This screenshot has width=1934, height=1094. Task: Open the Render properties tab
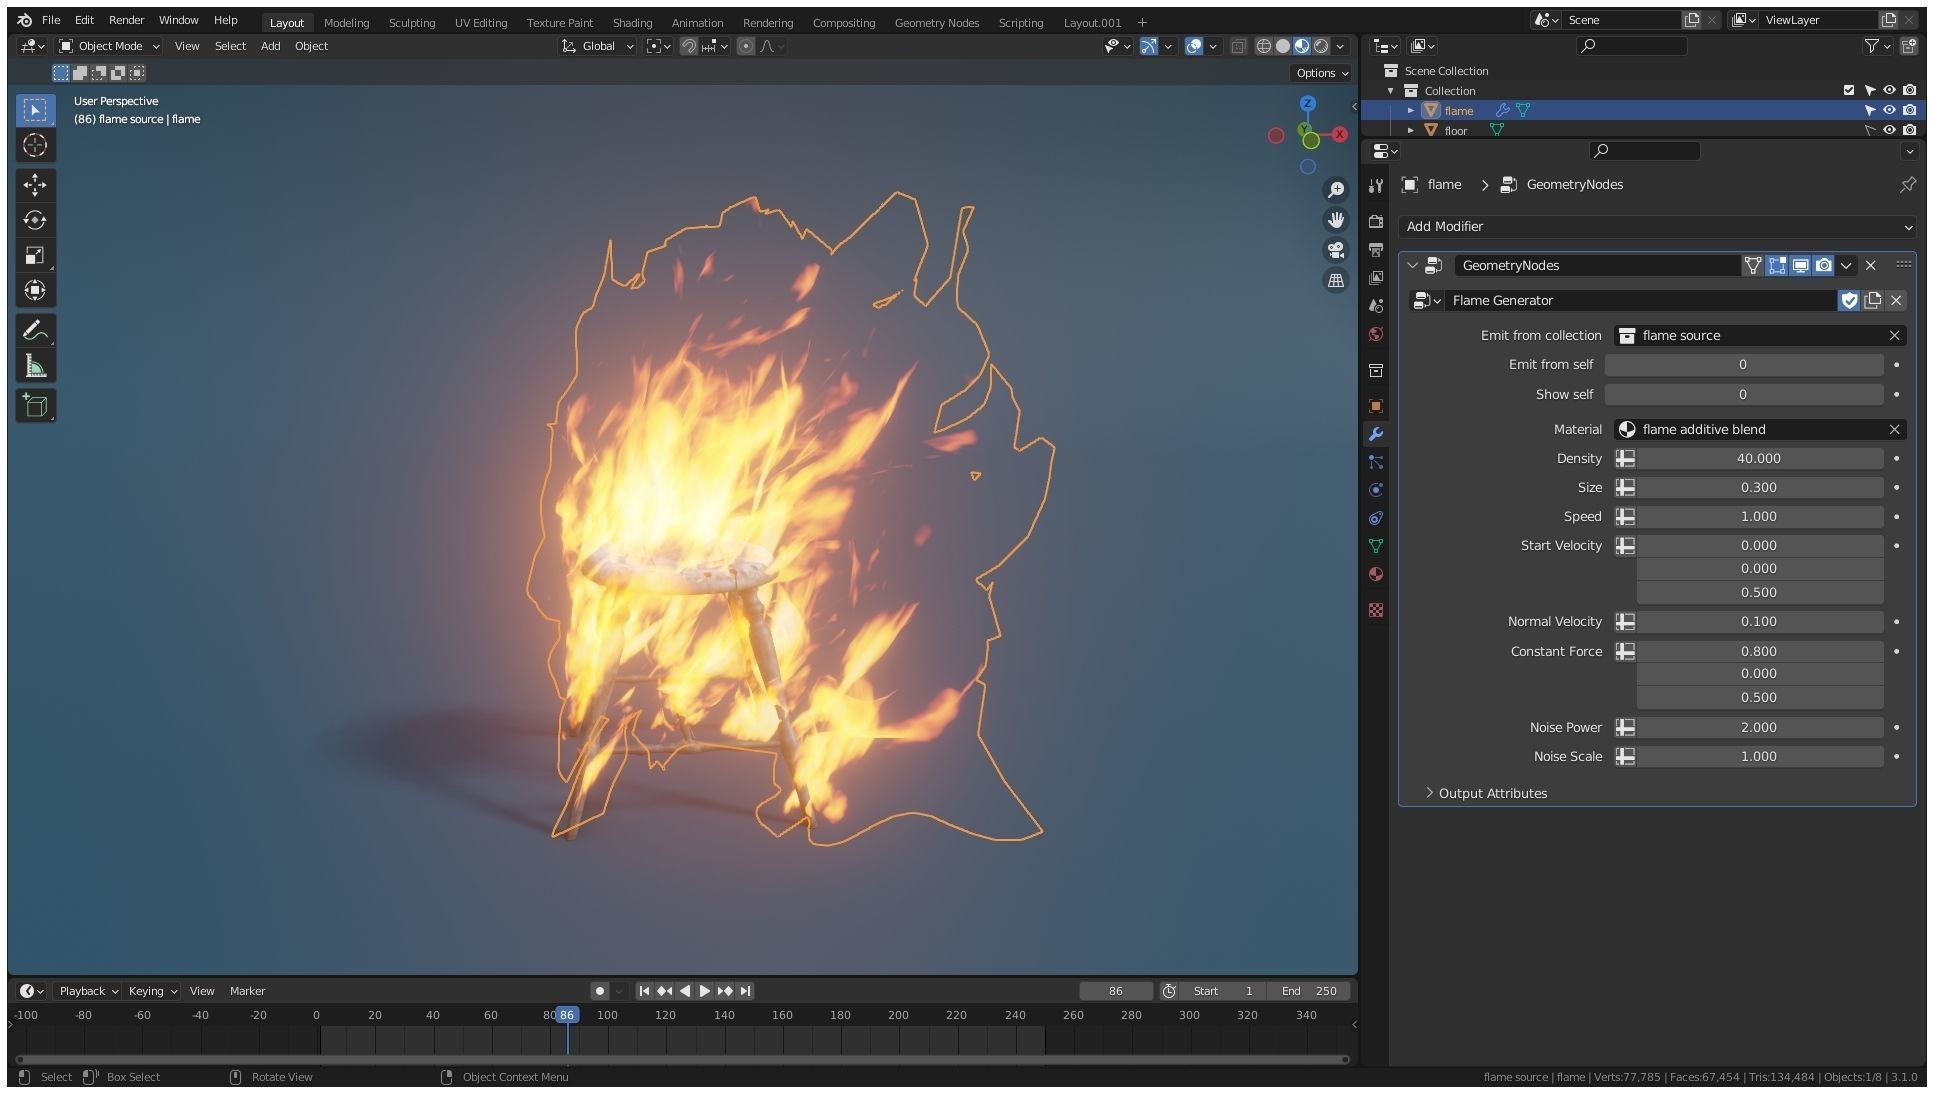tap(1376, 221)
